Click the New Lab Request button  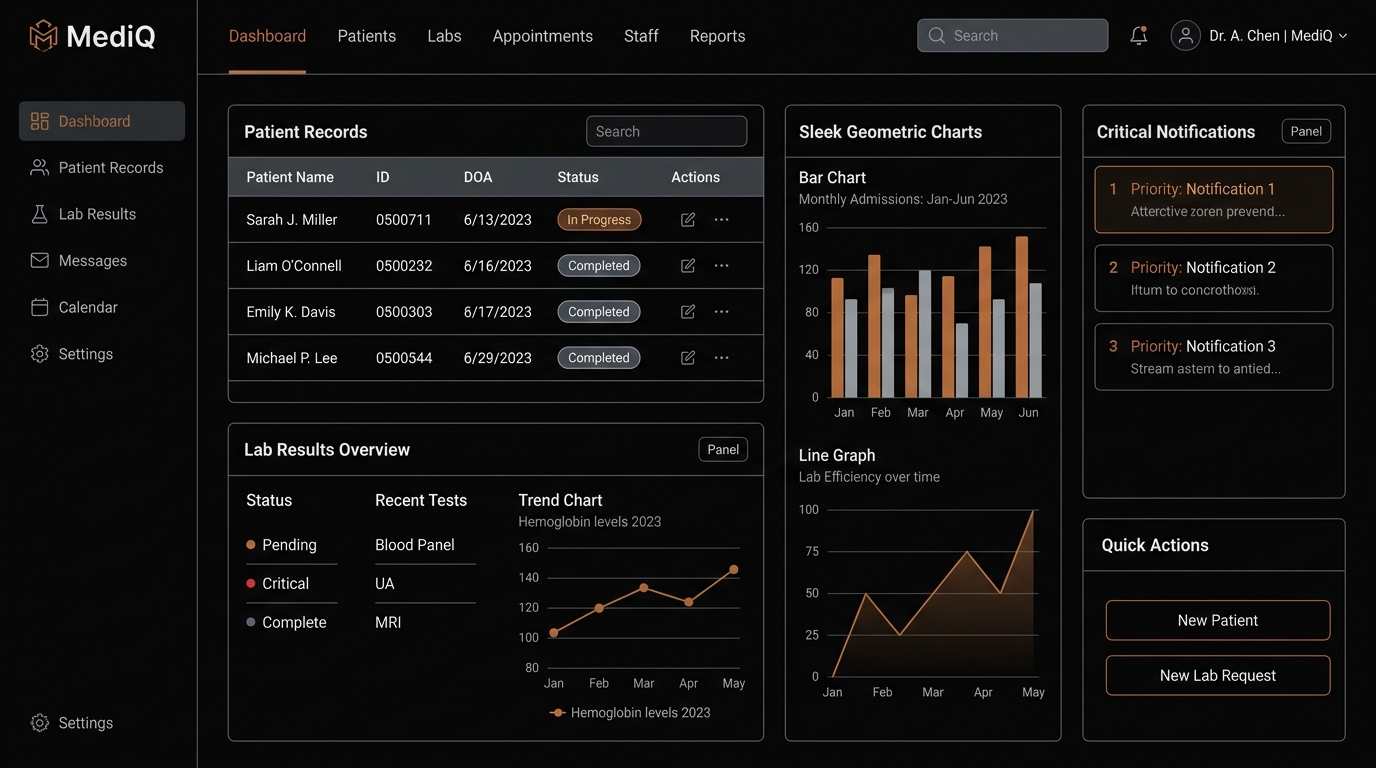coord(1218,676)
